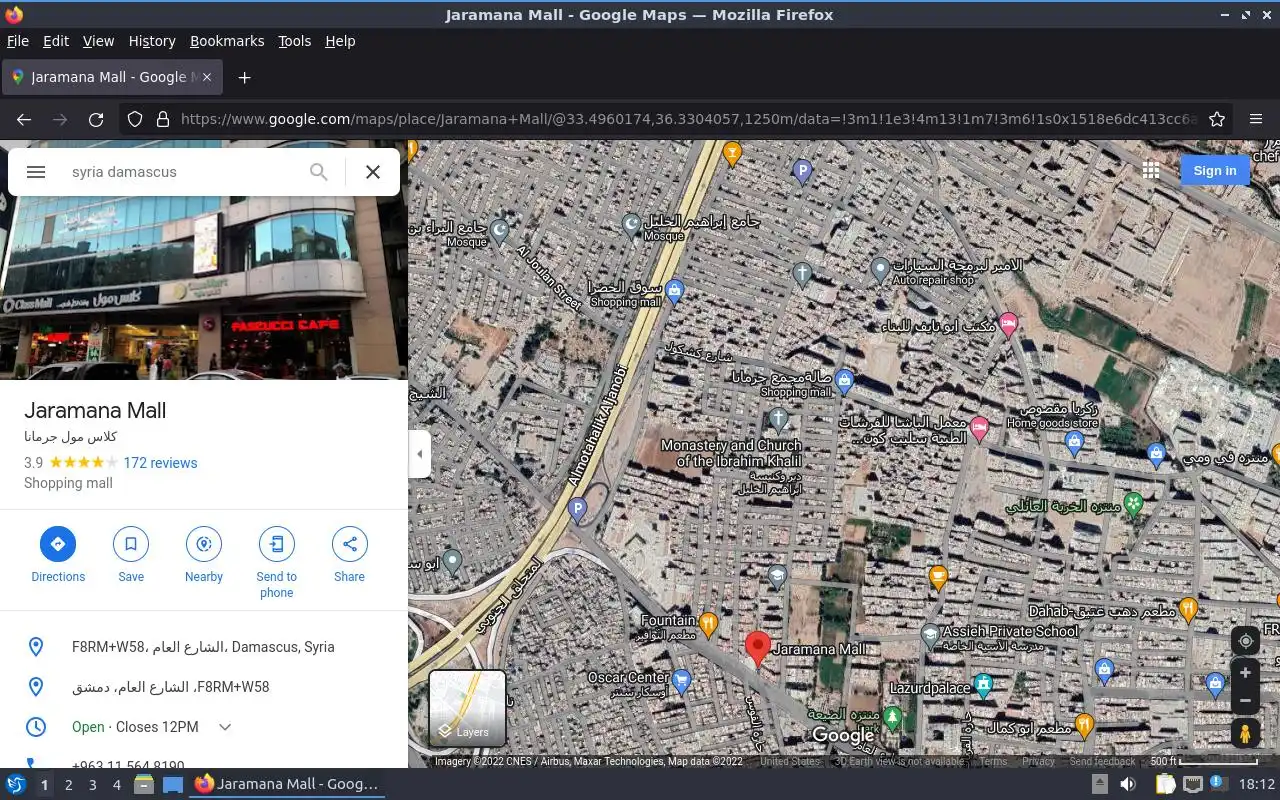Click the Shopping mall marker سوق الخضرا

click(674, 291)
